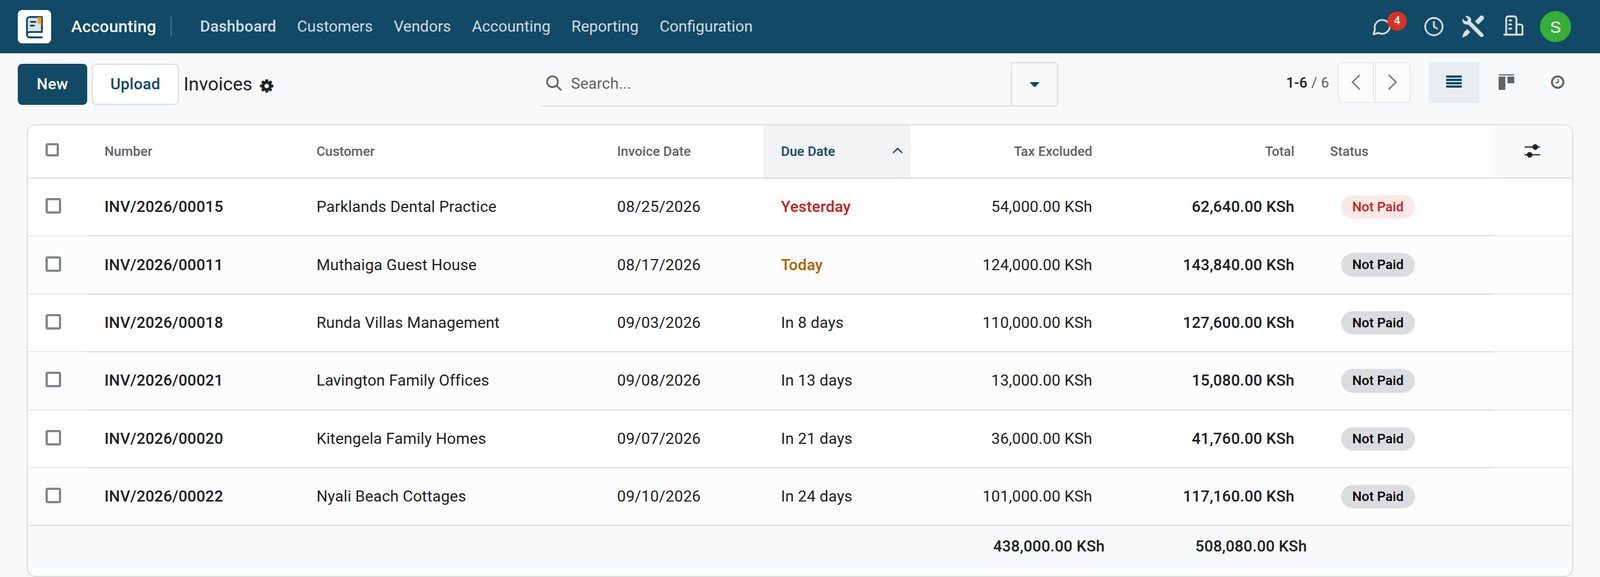Select the checkbox for INV/2026/00015
The height and width of the screenshot is (577, 1600).
point(54,206)
